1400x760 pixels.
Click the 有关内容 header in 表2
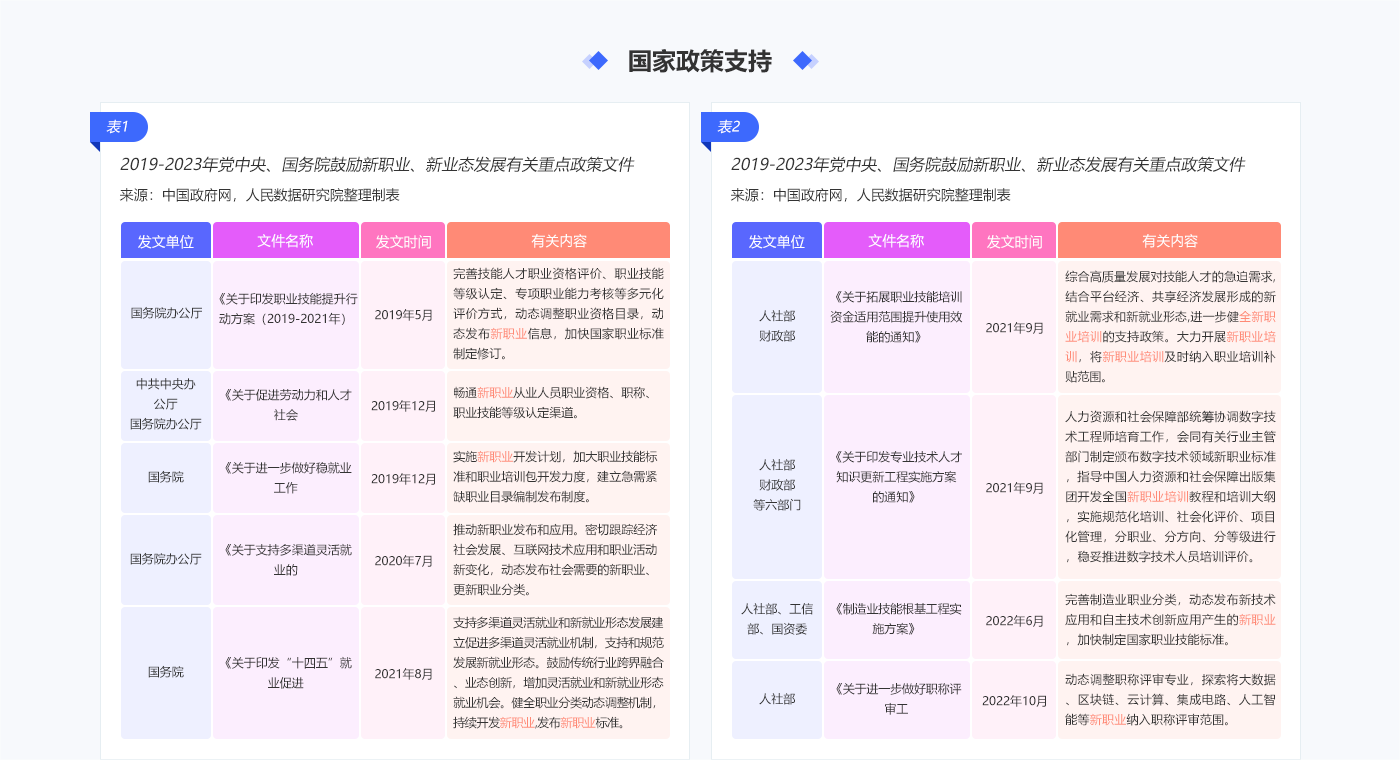1169,240
